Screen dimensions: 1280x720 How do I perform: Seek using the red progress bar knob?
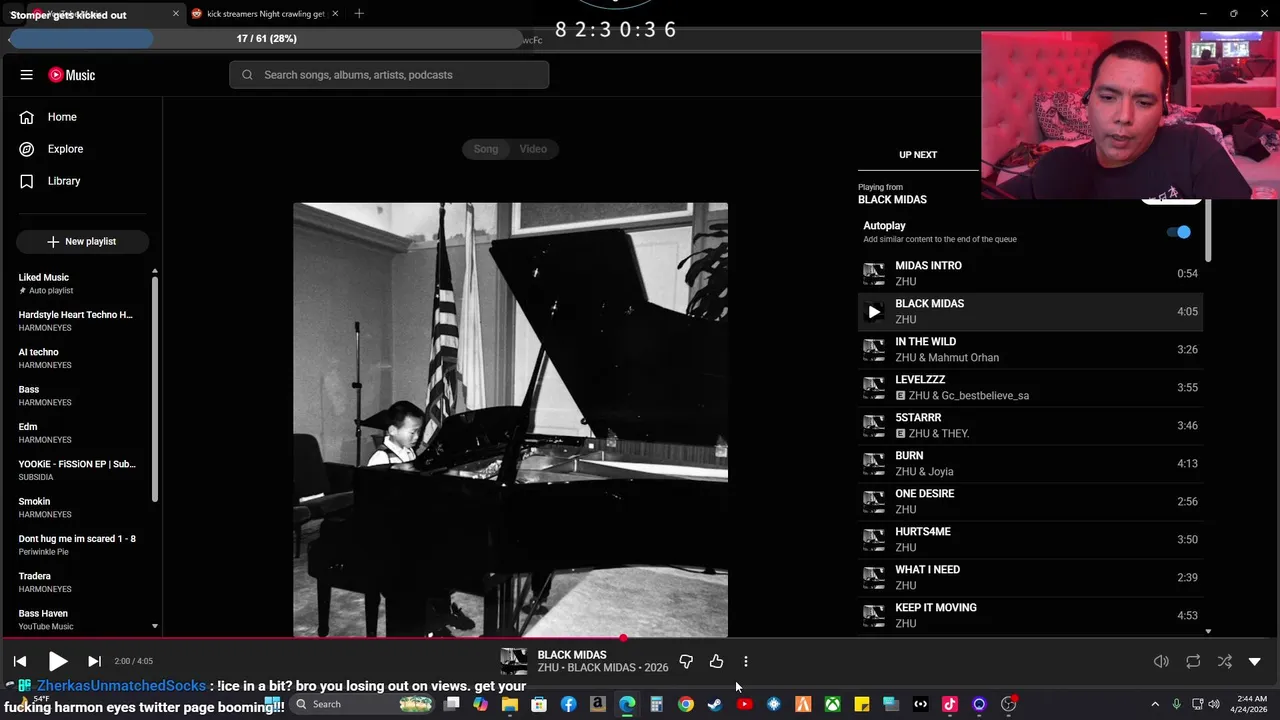click(x=623, y=638)
